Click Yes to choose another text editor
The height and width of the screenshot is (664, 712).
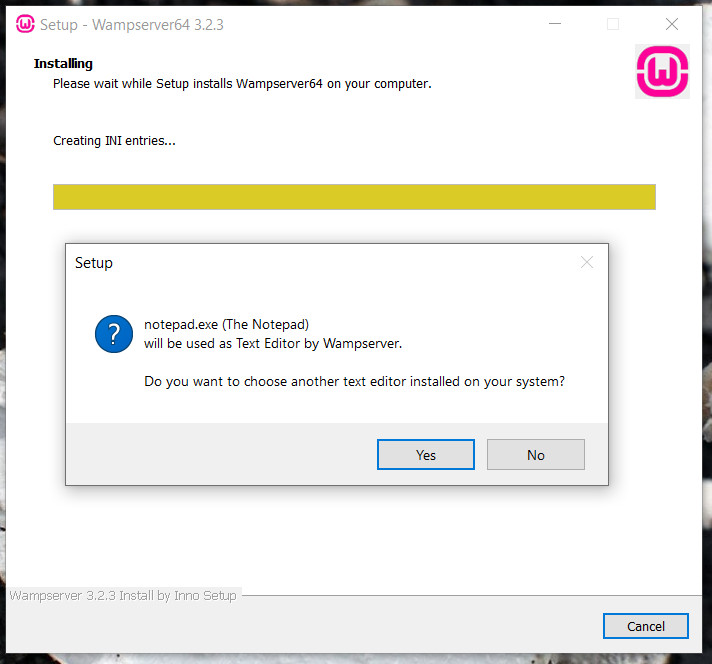click(425, 454)
